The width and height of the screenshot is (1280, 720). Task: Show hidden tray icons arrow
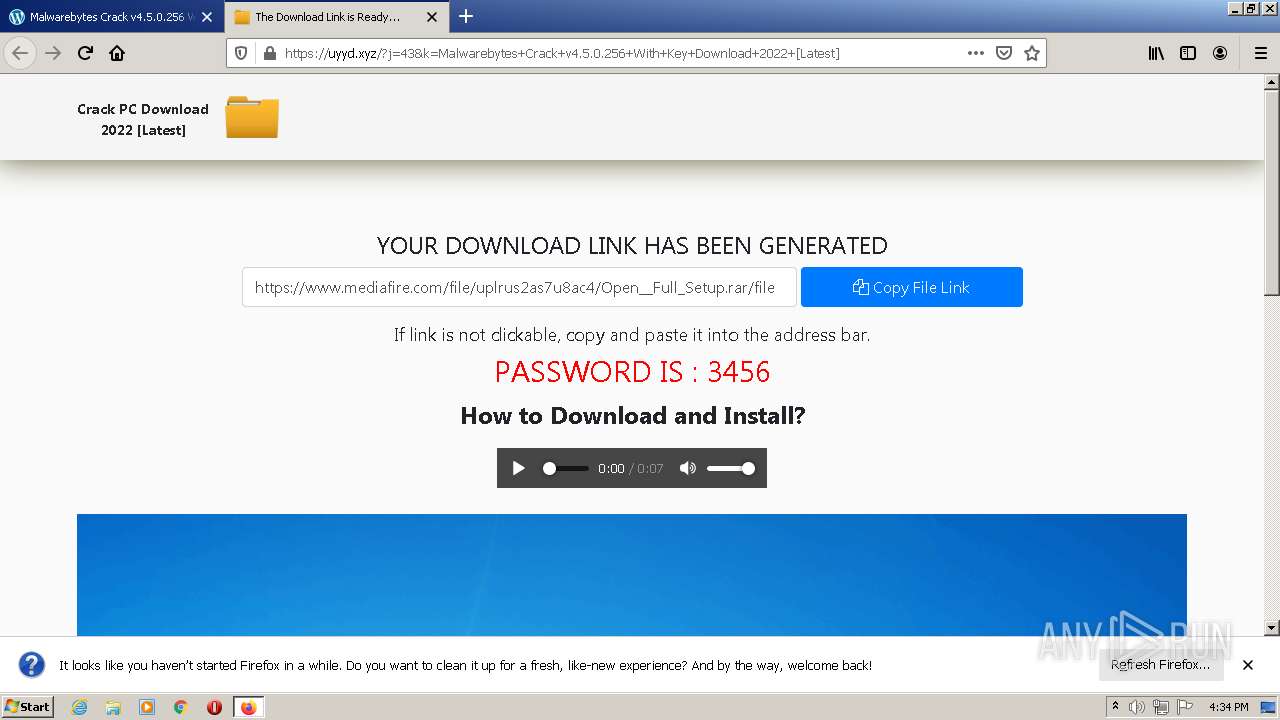coord(1115,707)
